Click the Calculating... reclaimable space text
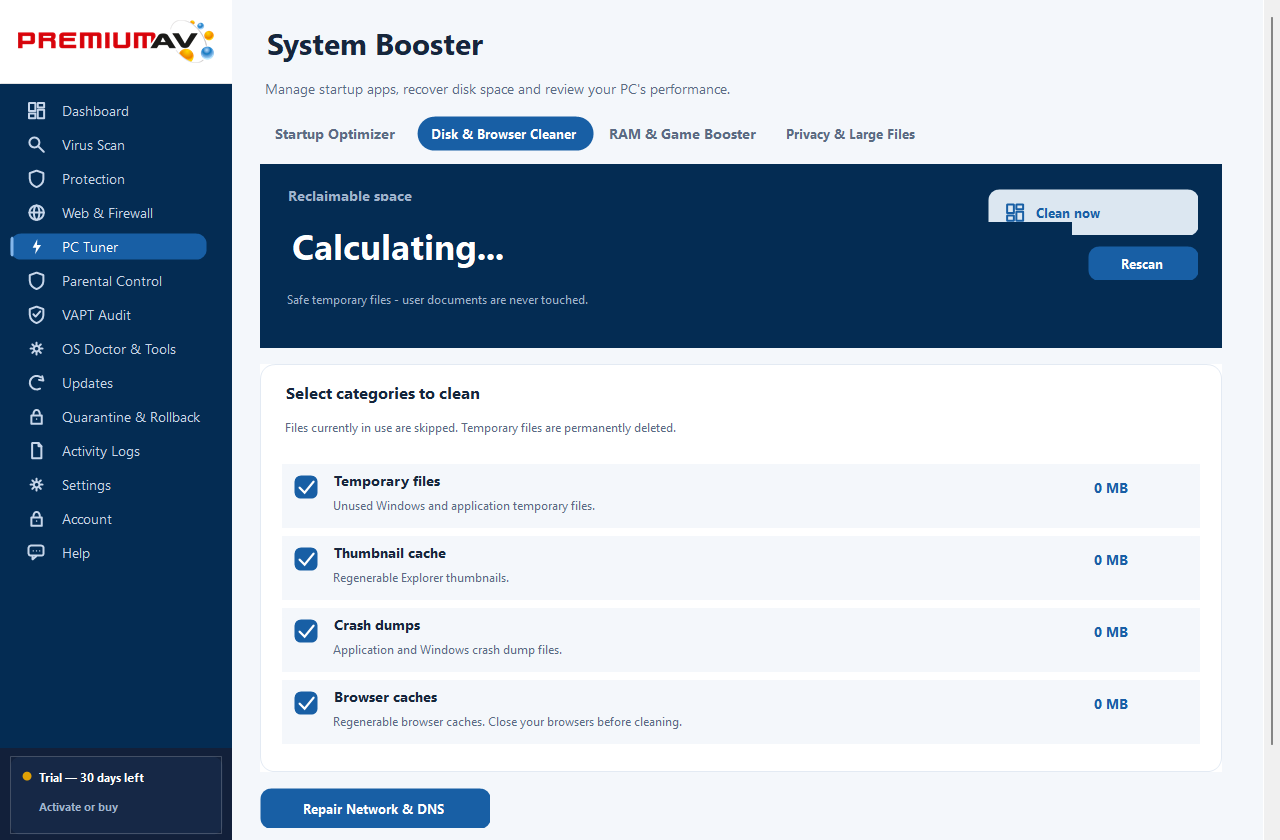Viewport: 1280px width, 840px height. click(398, 248)
